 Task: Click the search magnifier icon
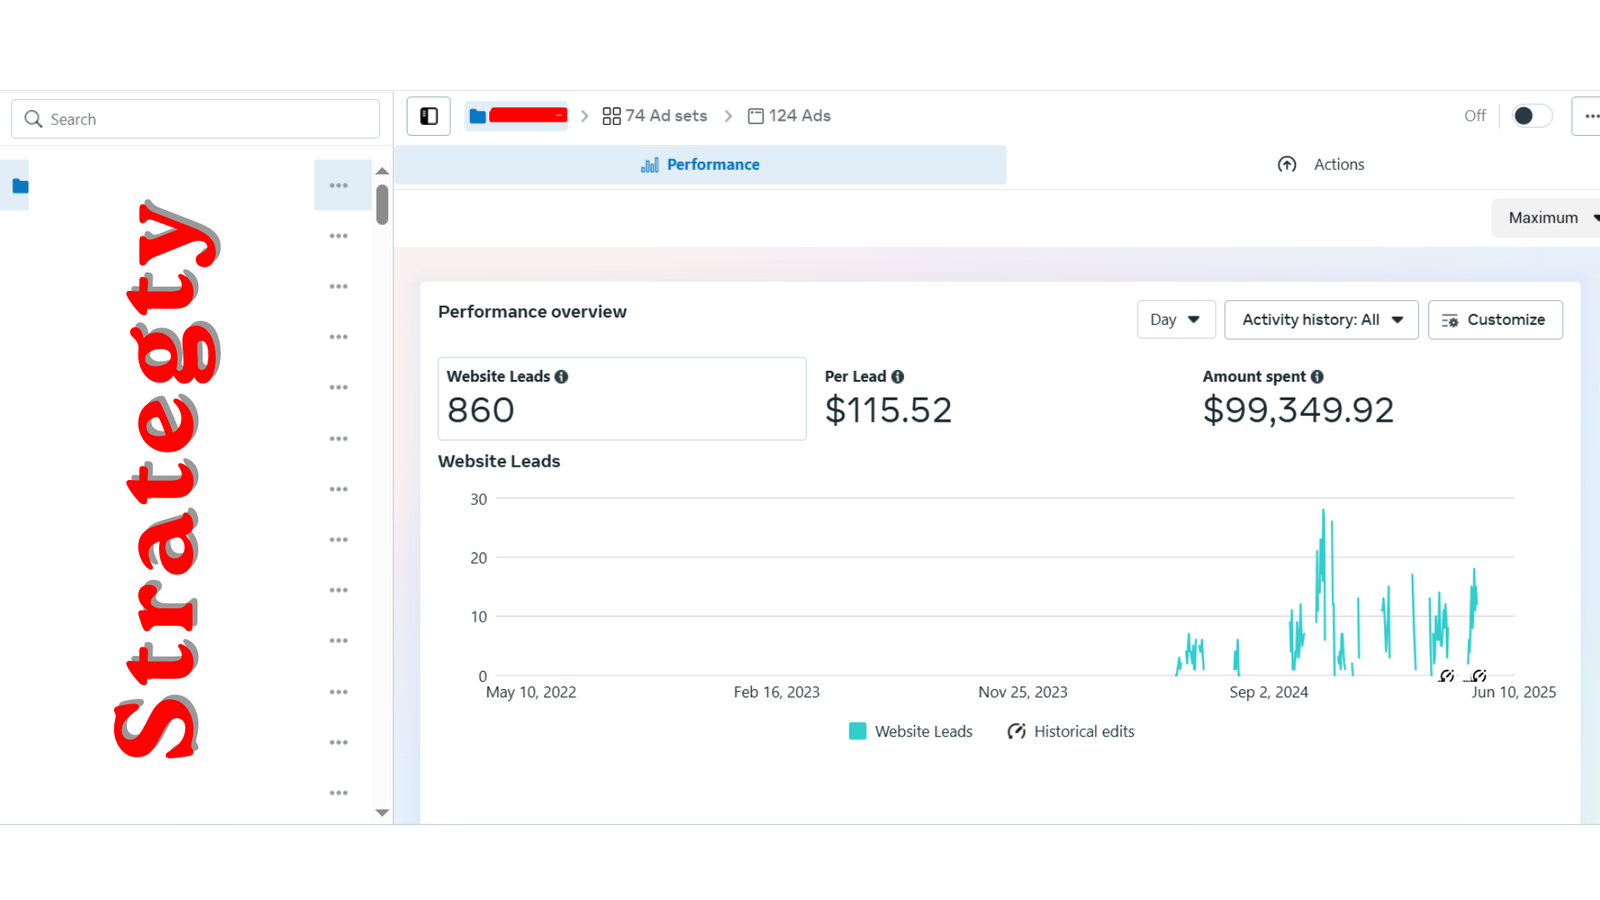33,119
